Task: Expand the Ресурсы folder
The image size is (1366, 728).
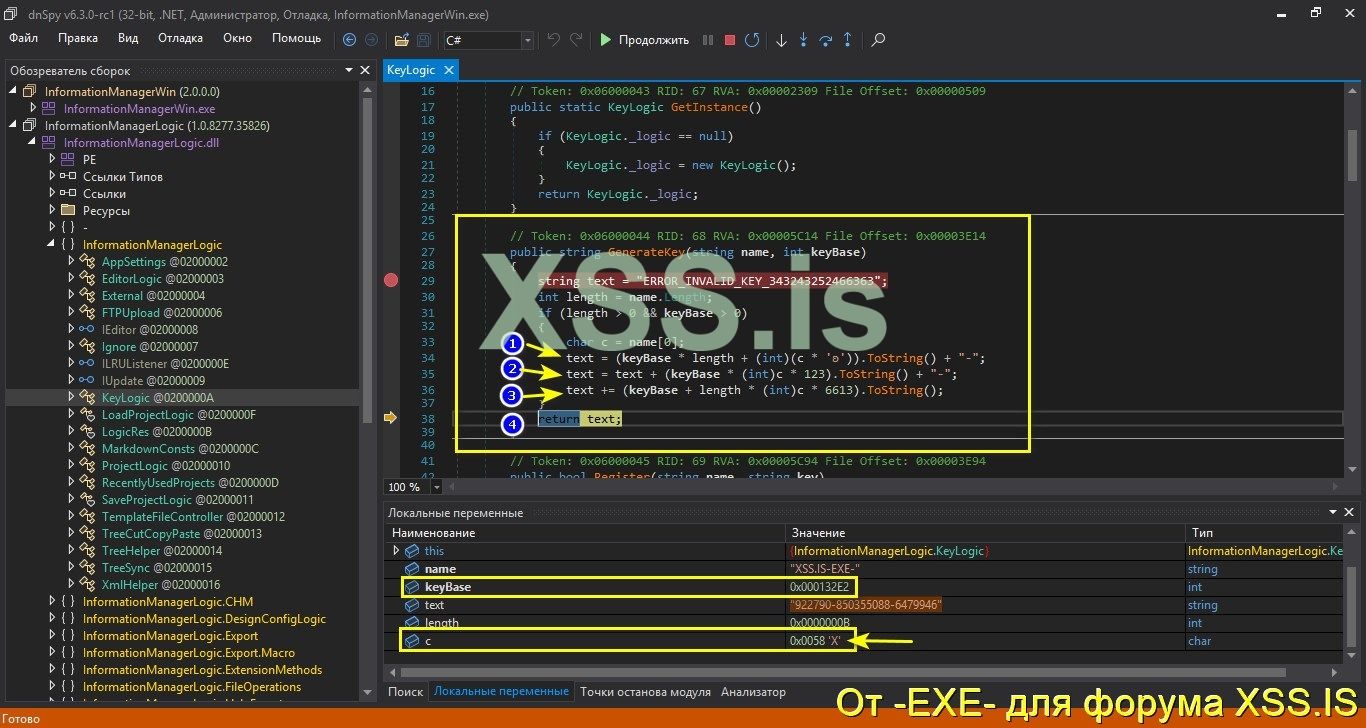Action: [52, 210]
